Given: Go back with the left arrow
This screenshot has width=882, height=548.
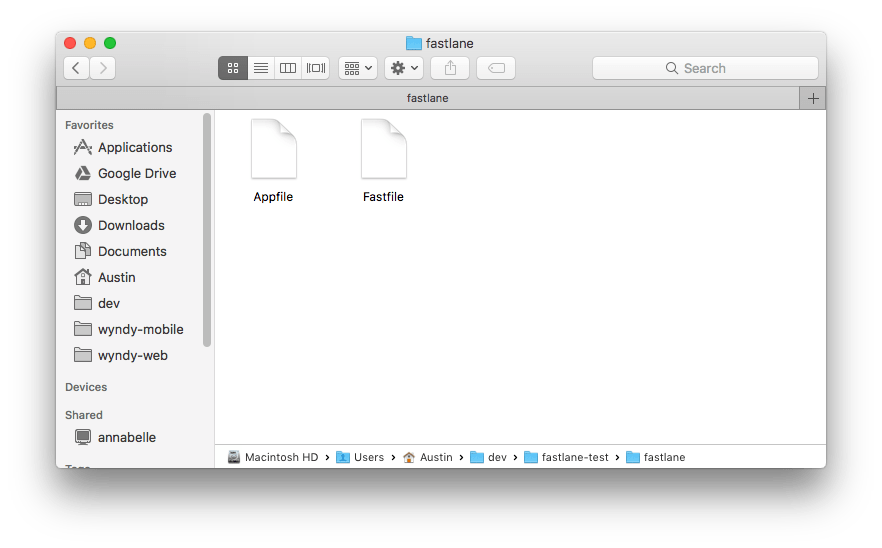Looking at the screenshot, I should point(77,68).
